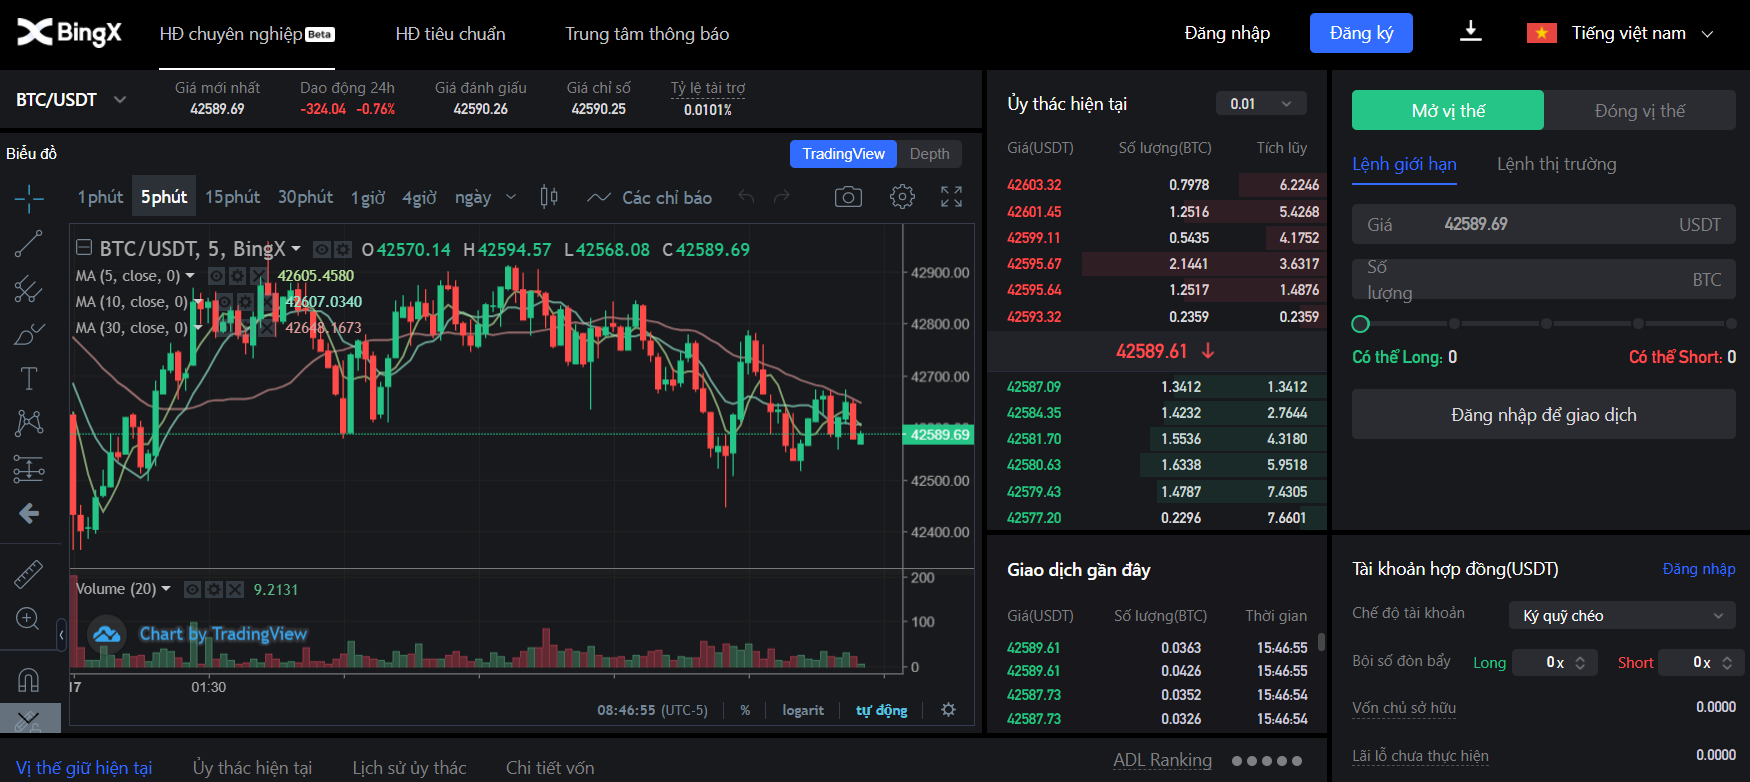
Task: Open chart settings gear in top toolbar
Action: click(x=902, y=197)
